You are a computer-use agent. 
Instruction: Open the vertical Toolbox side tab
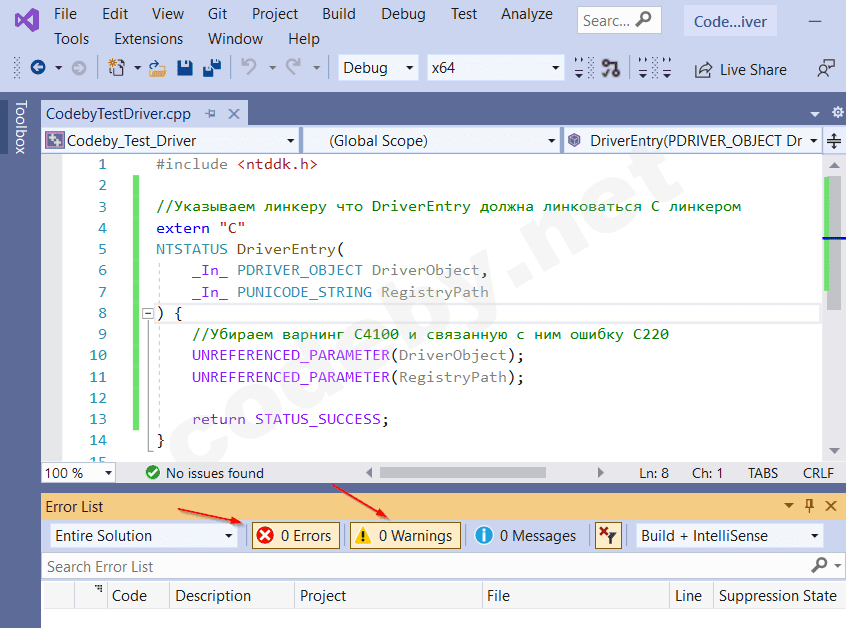(19, 127)
